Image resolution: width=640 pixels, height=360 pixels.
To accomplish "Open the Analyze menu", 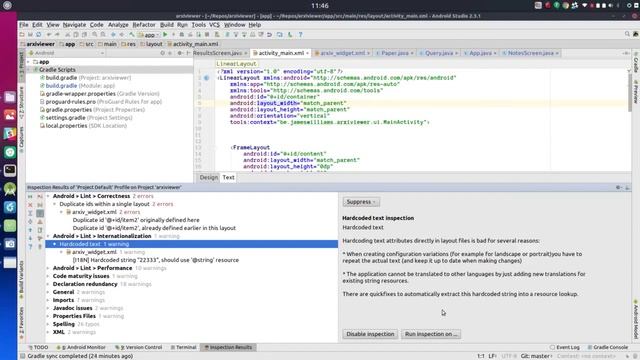I will (x=118, y=25).
